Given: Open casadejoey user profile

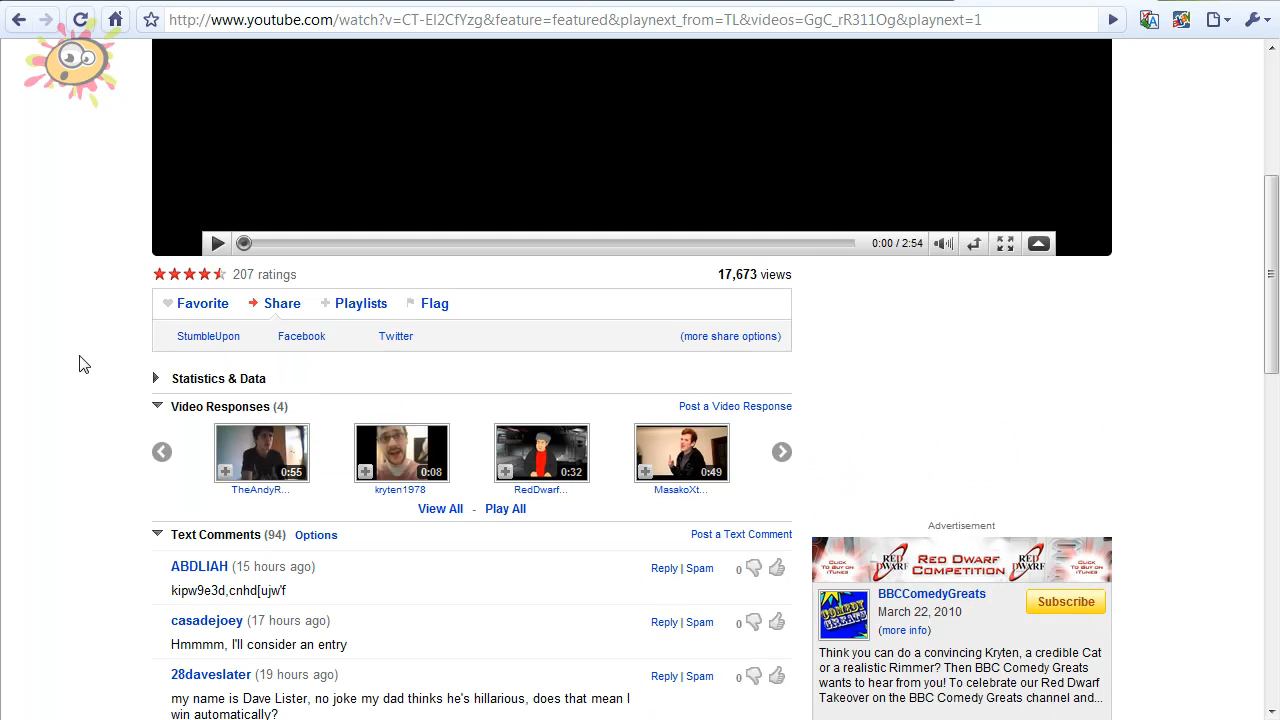Looking at the screenshot, I should (x=207, y=620).
